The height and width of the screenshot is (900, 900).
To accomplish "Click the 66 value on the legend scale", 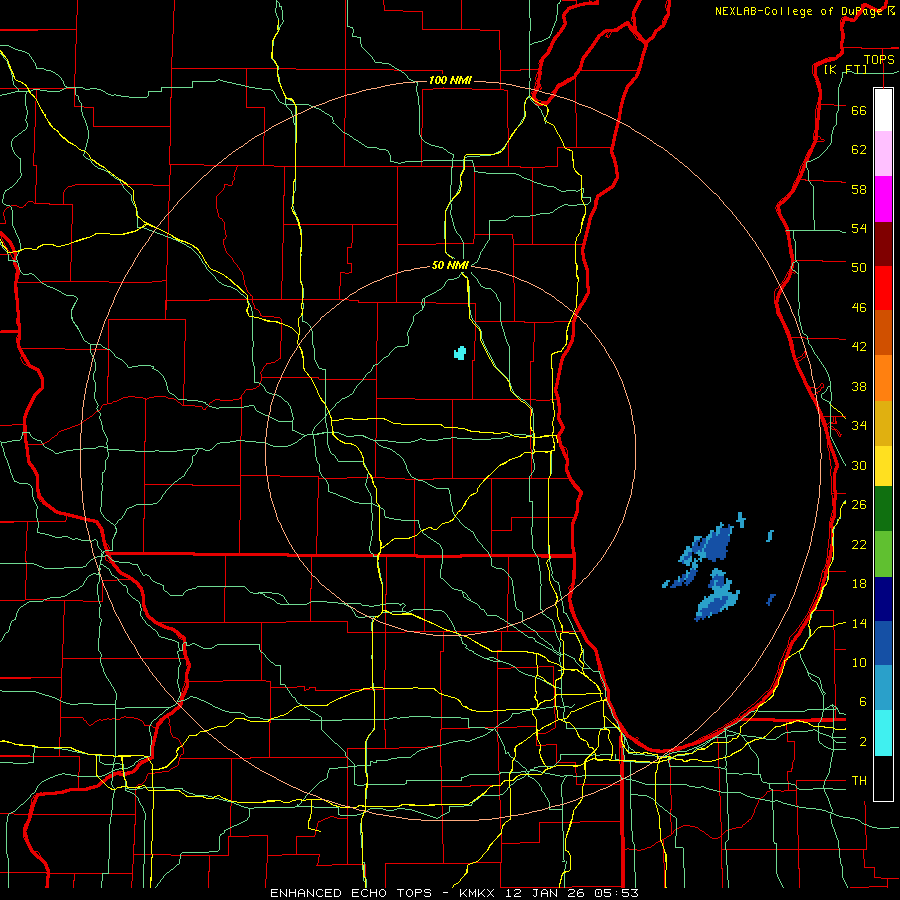I will [859, 110].
